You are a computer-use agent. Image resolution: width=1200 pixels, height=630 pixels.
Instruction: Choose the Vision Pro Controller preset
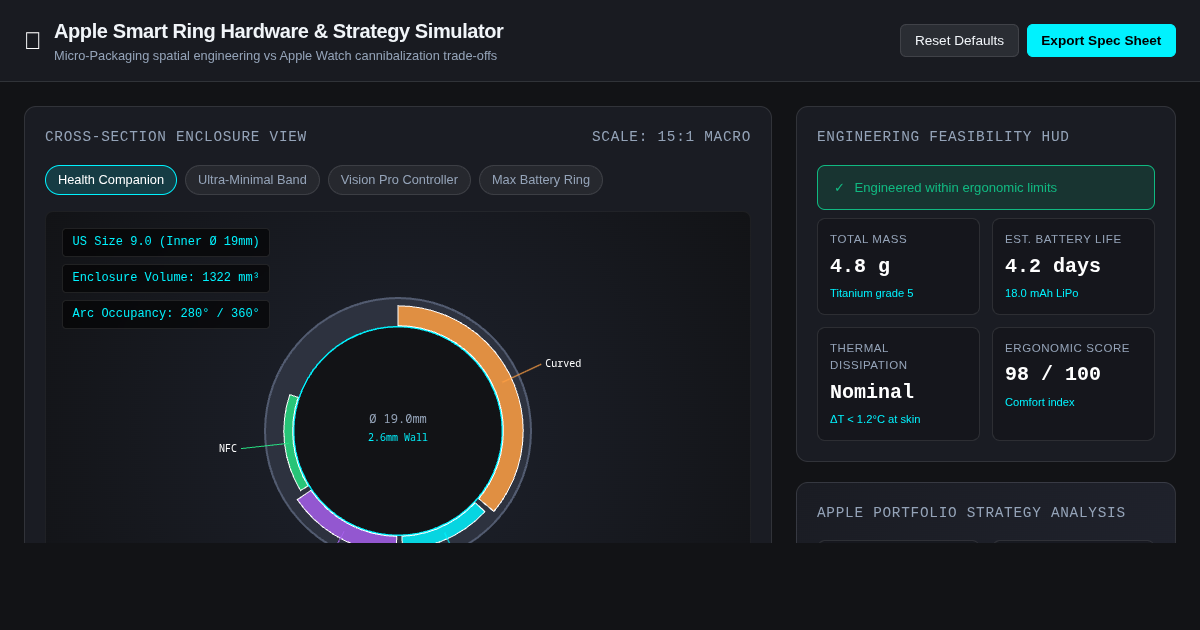click(399, 180)
